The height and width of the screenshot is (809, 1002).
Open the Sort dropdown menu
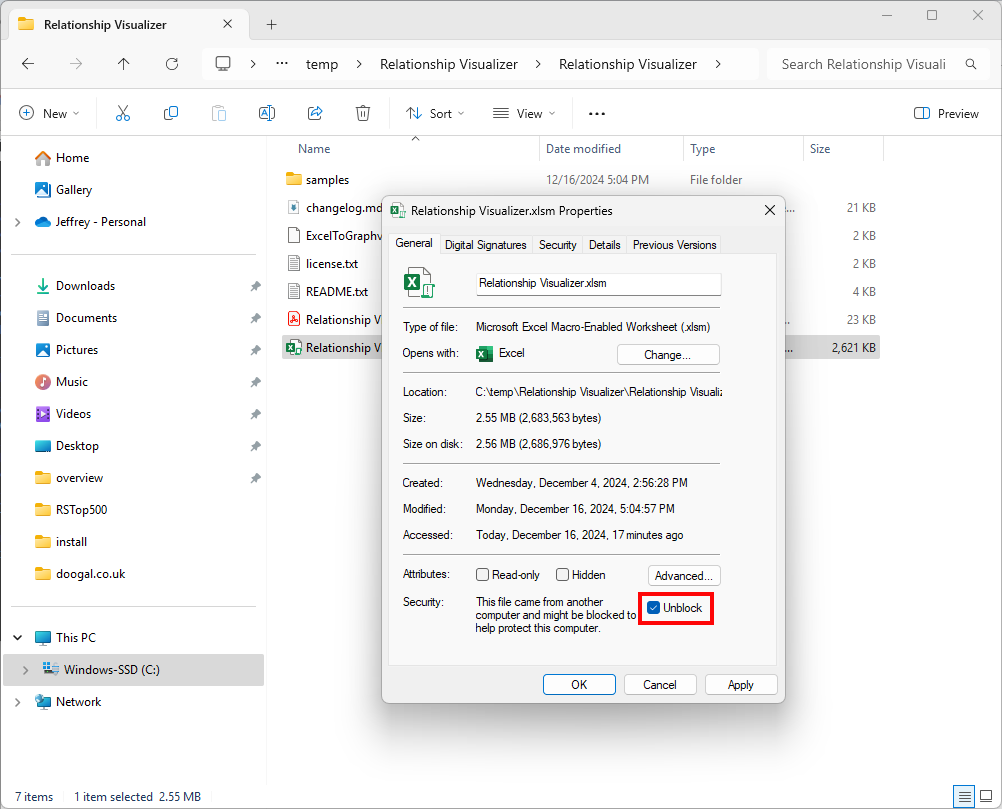click(435, 114)
